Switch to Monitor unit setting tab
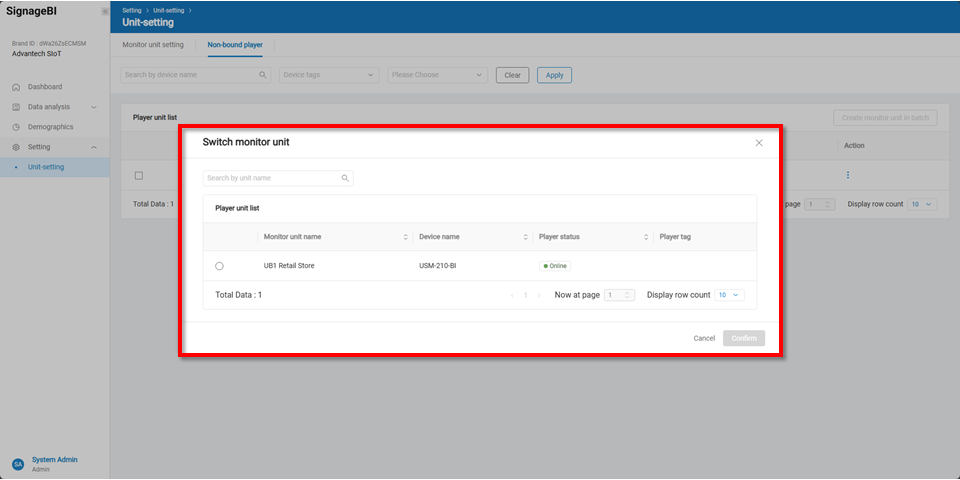This screenshot has width=960, height=480. pos(153,45)
